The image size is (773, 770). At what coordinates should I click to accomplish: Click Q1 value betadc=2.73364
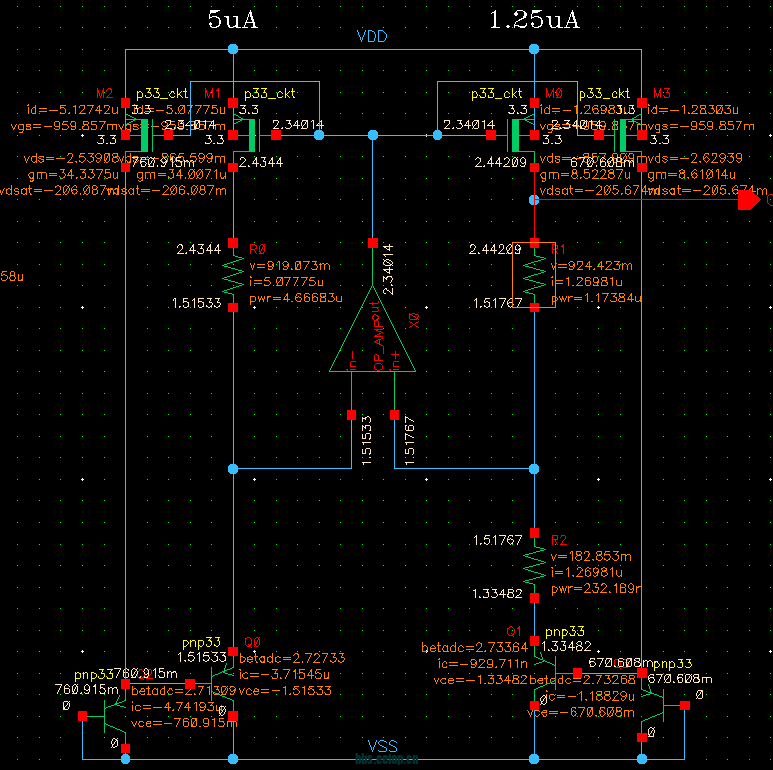(x=475, y=648)
